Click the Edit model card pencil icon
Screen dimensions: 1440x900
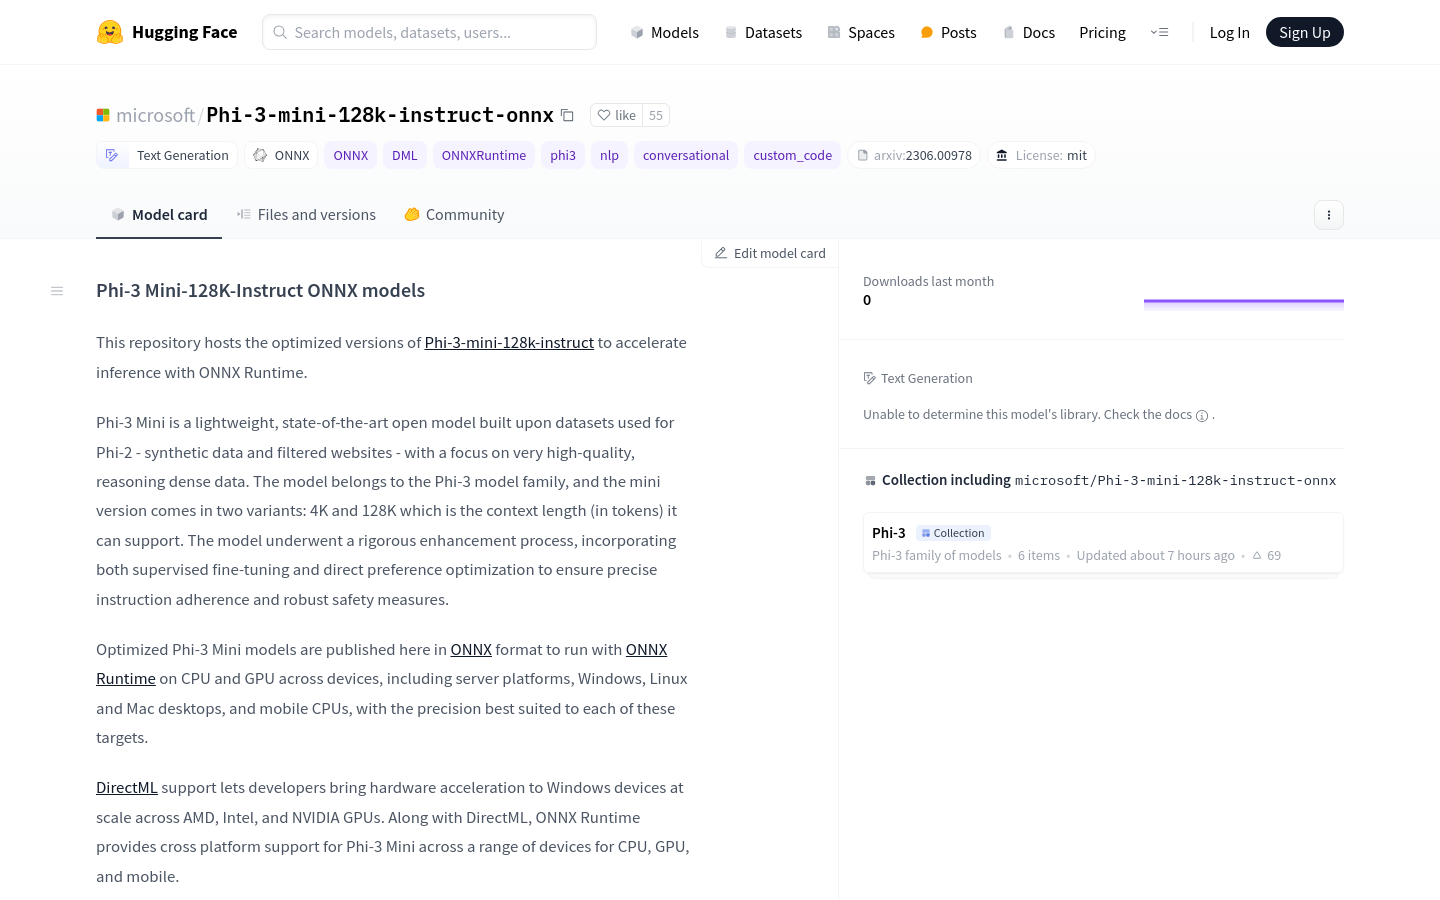721,253
